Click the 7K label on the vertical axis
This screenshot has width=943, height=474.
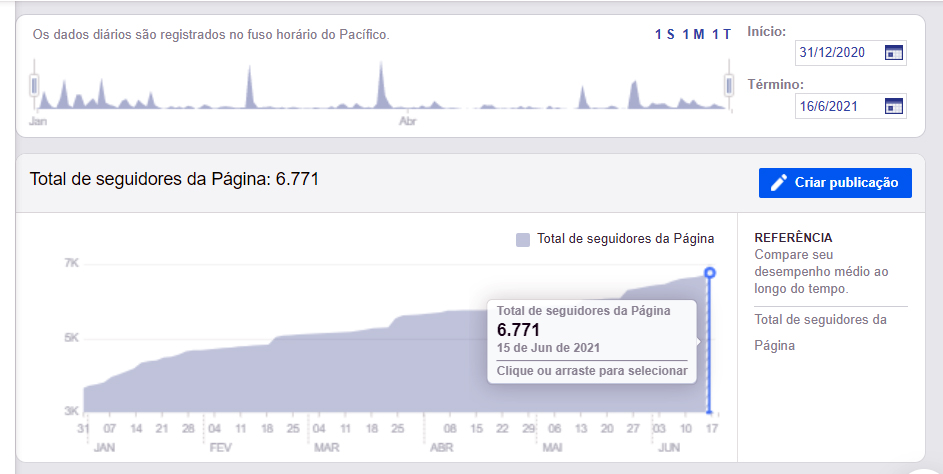point(72,263)
